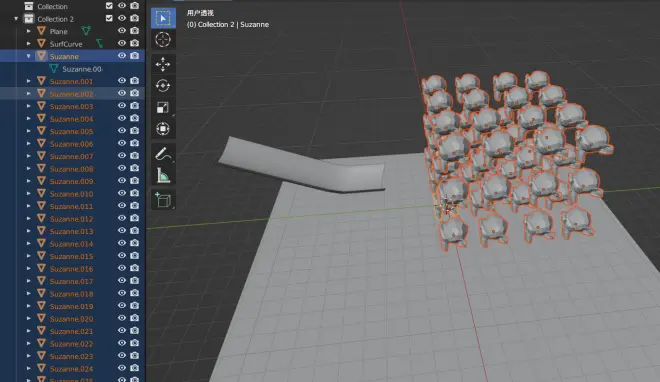Pick the Add Cube tool
The image size is (660, 382).
click(x=163, y=200)
